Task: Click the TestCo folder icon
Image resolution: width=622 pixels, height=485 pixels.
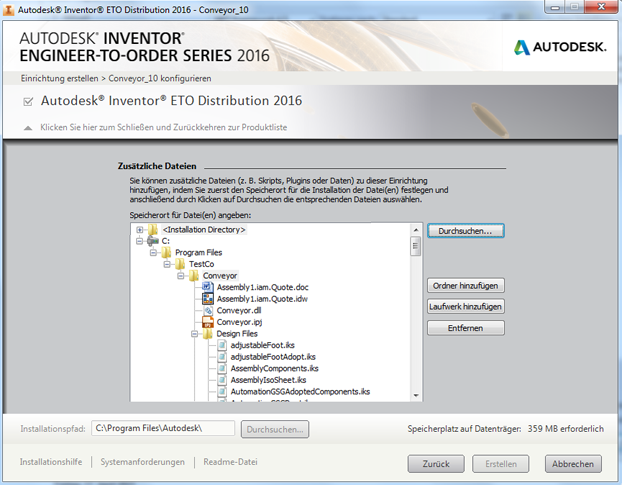Action: coord(180,264)
